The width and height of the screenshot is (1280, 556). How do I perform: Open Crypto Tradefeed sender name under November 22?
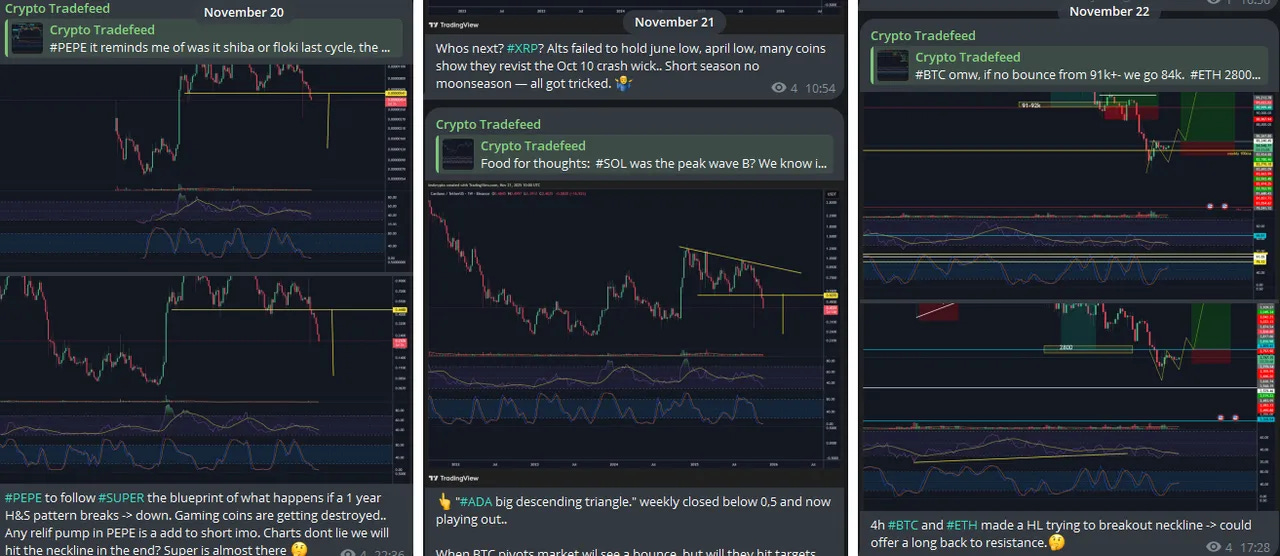tap(922, 35)
